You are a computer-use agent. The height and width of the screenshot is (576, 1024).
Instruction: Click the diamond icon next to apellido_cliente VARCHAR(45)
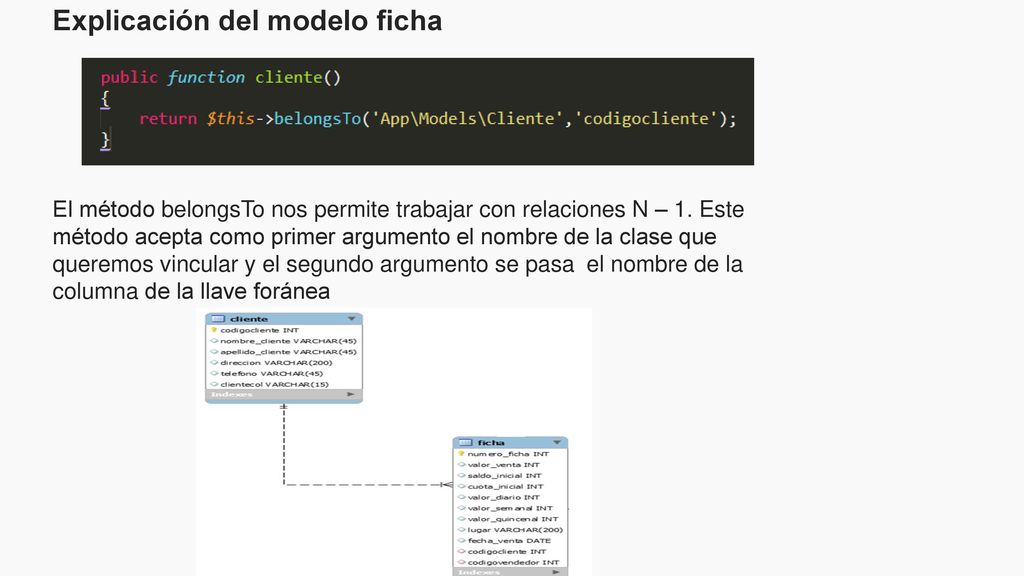(214, 351)
